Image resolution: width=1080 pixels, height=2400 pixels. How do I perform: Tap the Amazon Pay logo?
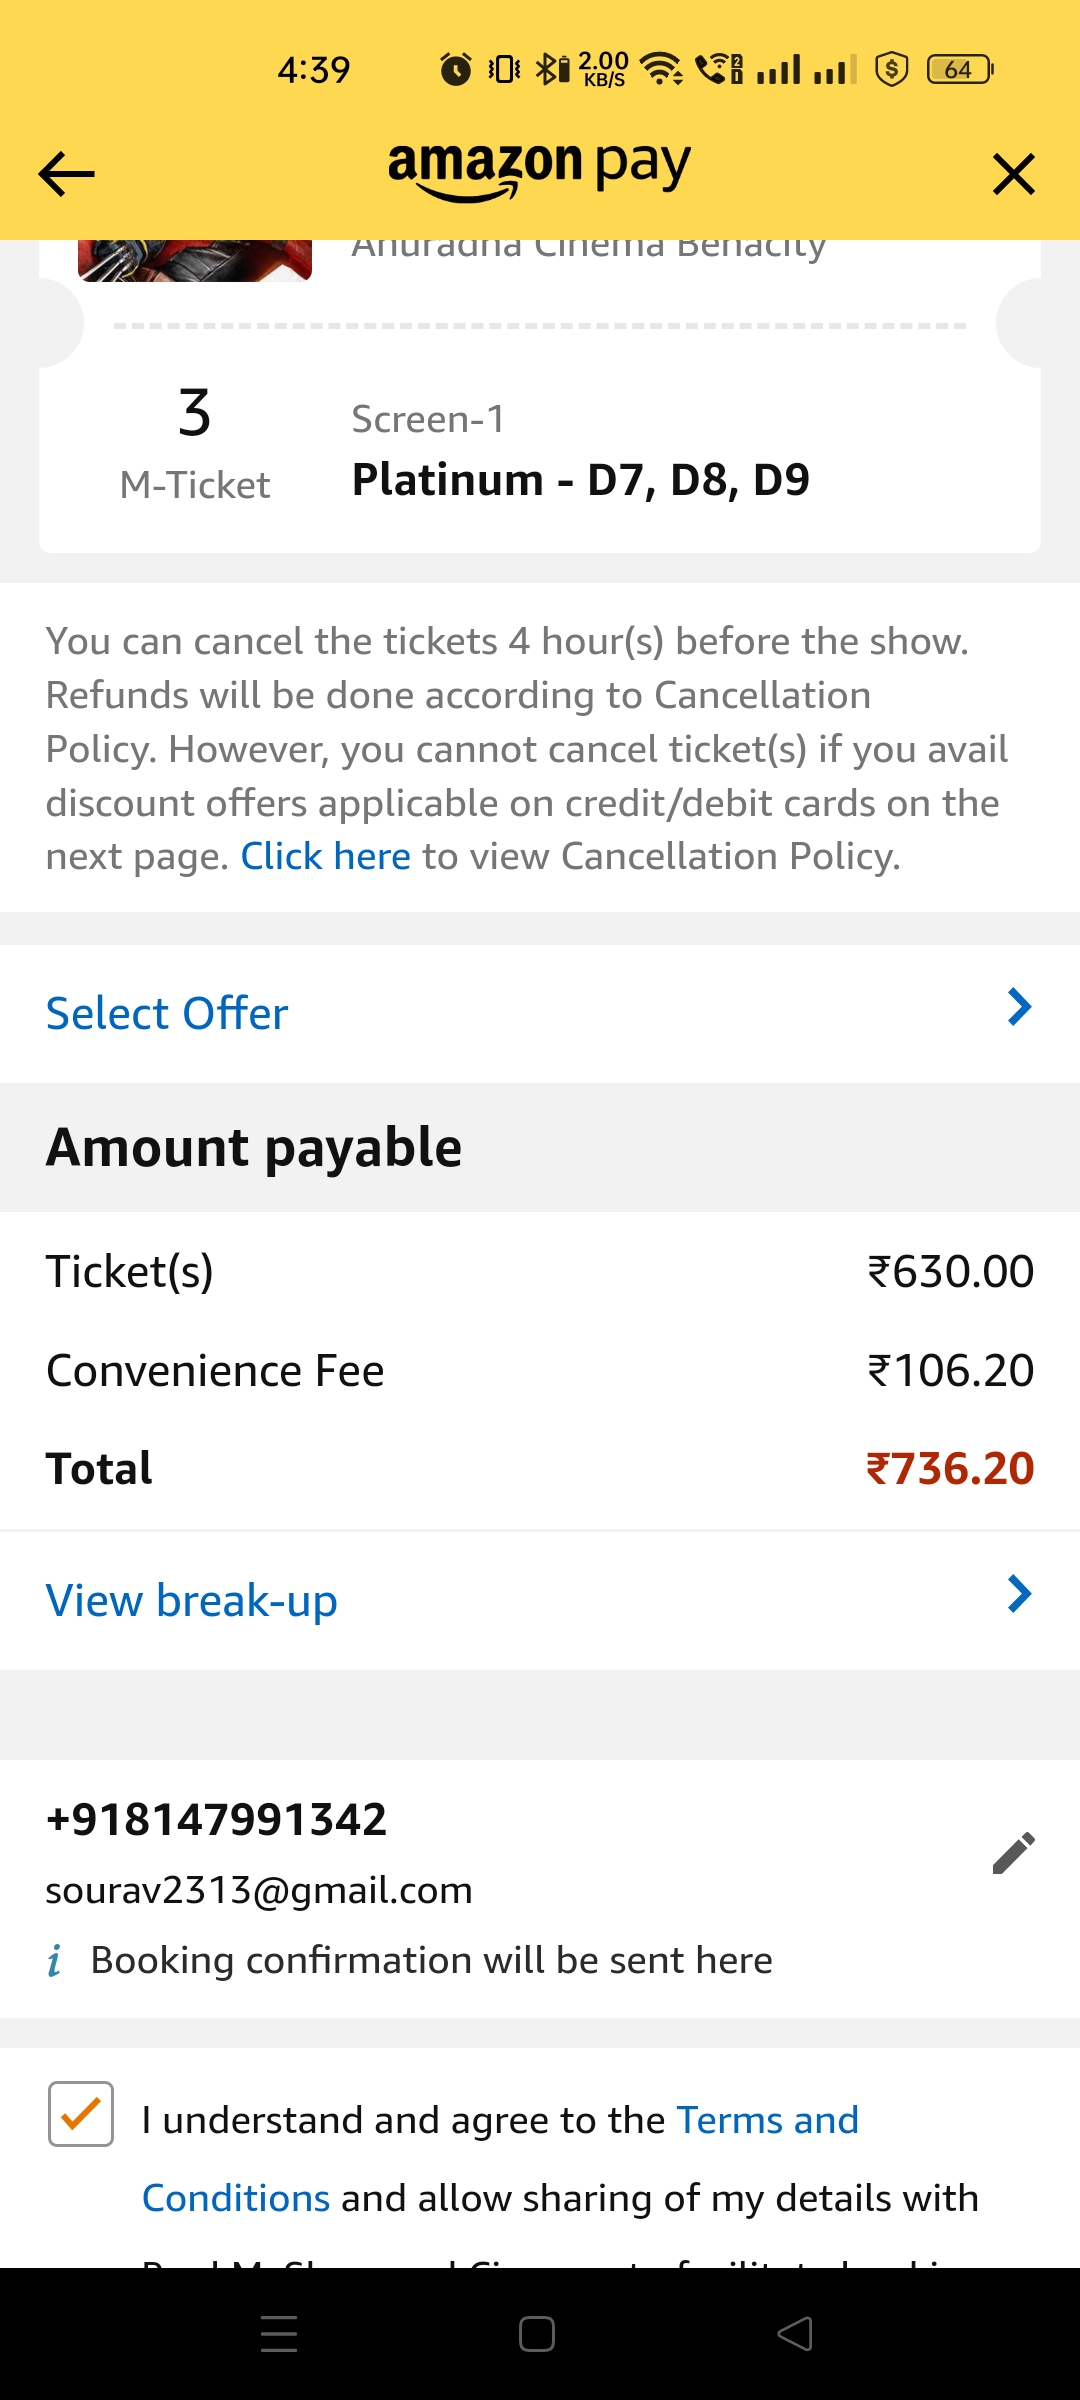click(x=539, y=170)
